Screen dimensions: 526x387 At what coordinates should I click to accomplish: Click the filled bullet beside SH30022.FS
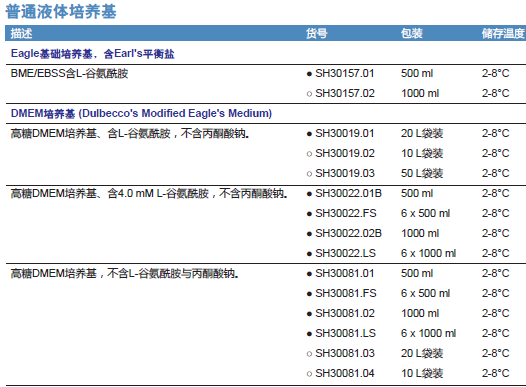[x=309, y=214]
